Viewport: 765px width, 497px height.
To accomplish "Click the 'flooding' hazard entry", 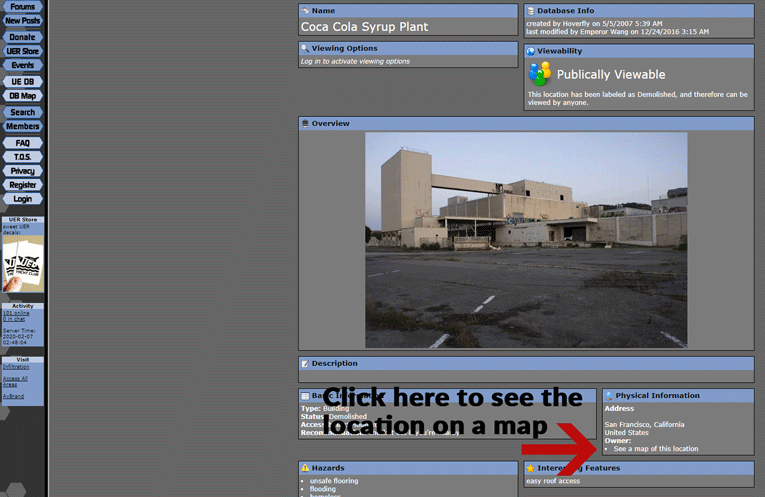I will [x=322, y=489].
